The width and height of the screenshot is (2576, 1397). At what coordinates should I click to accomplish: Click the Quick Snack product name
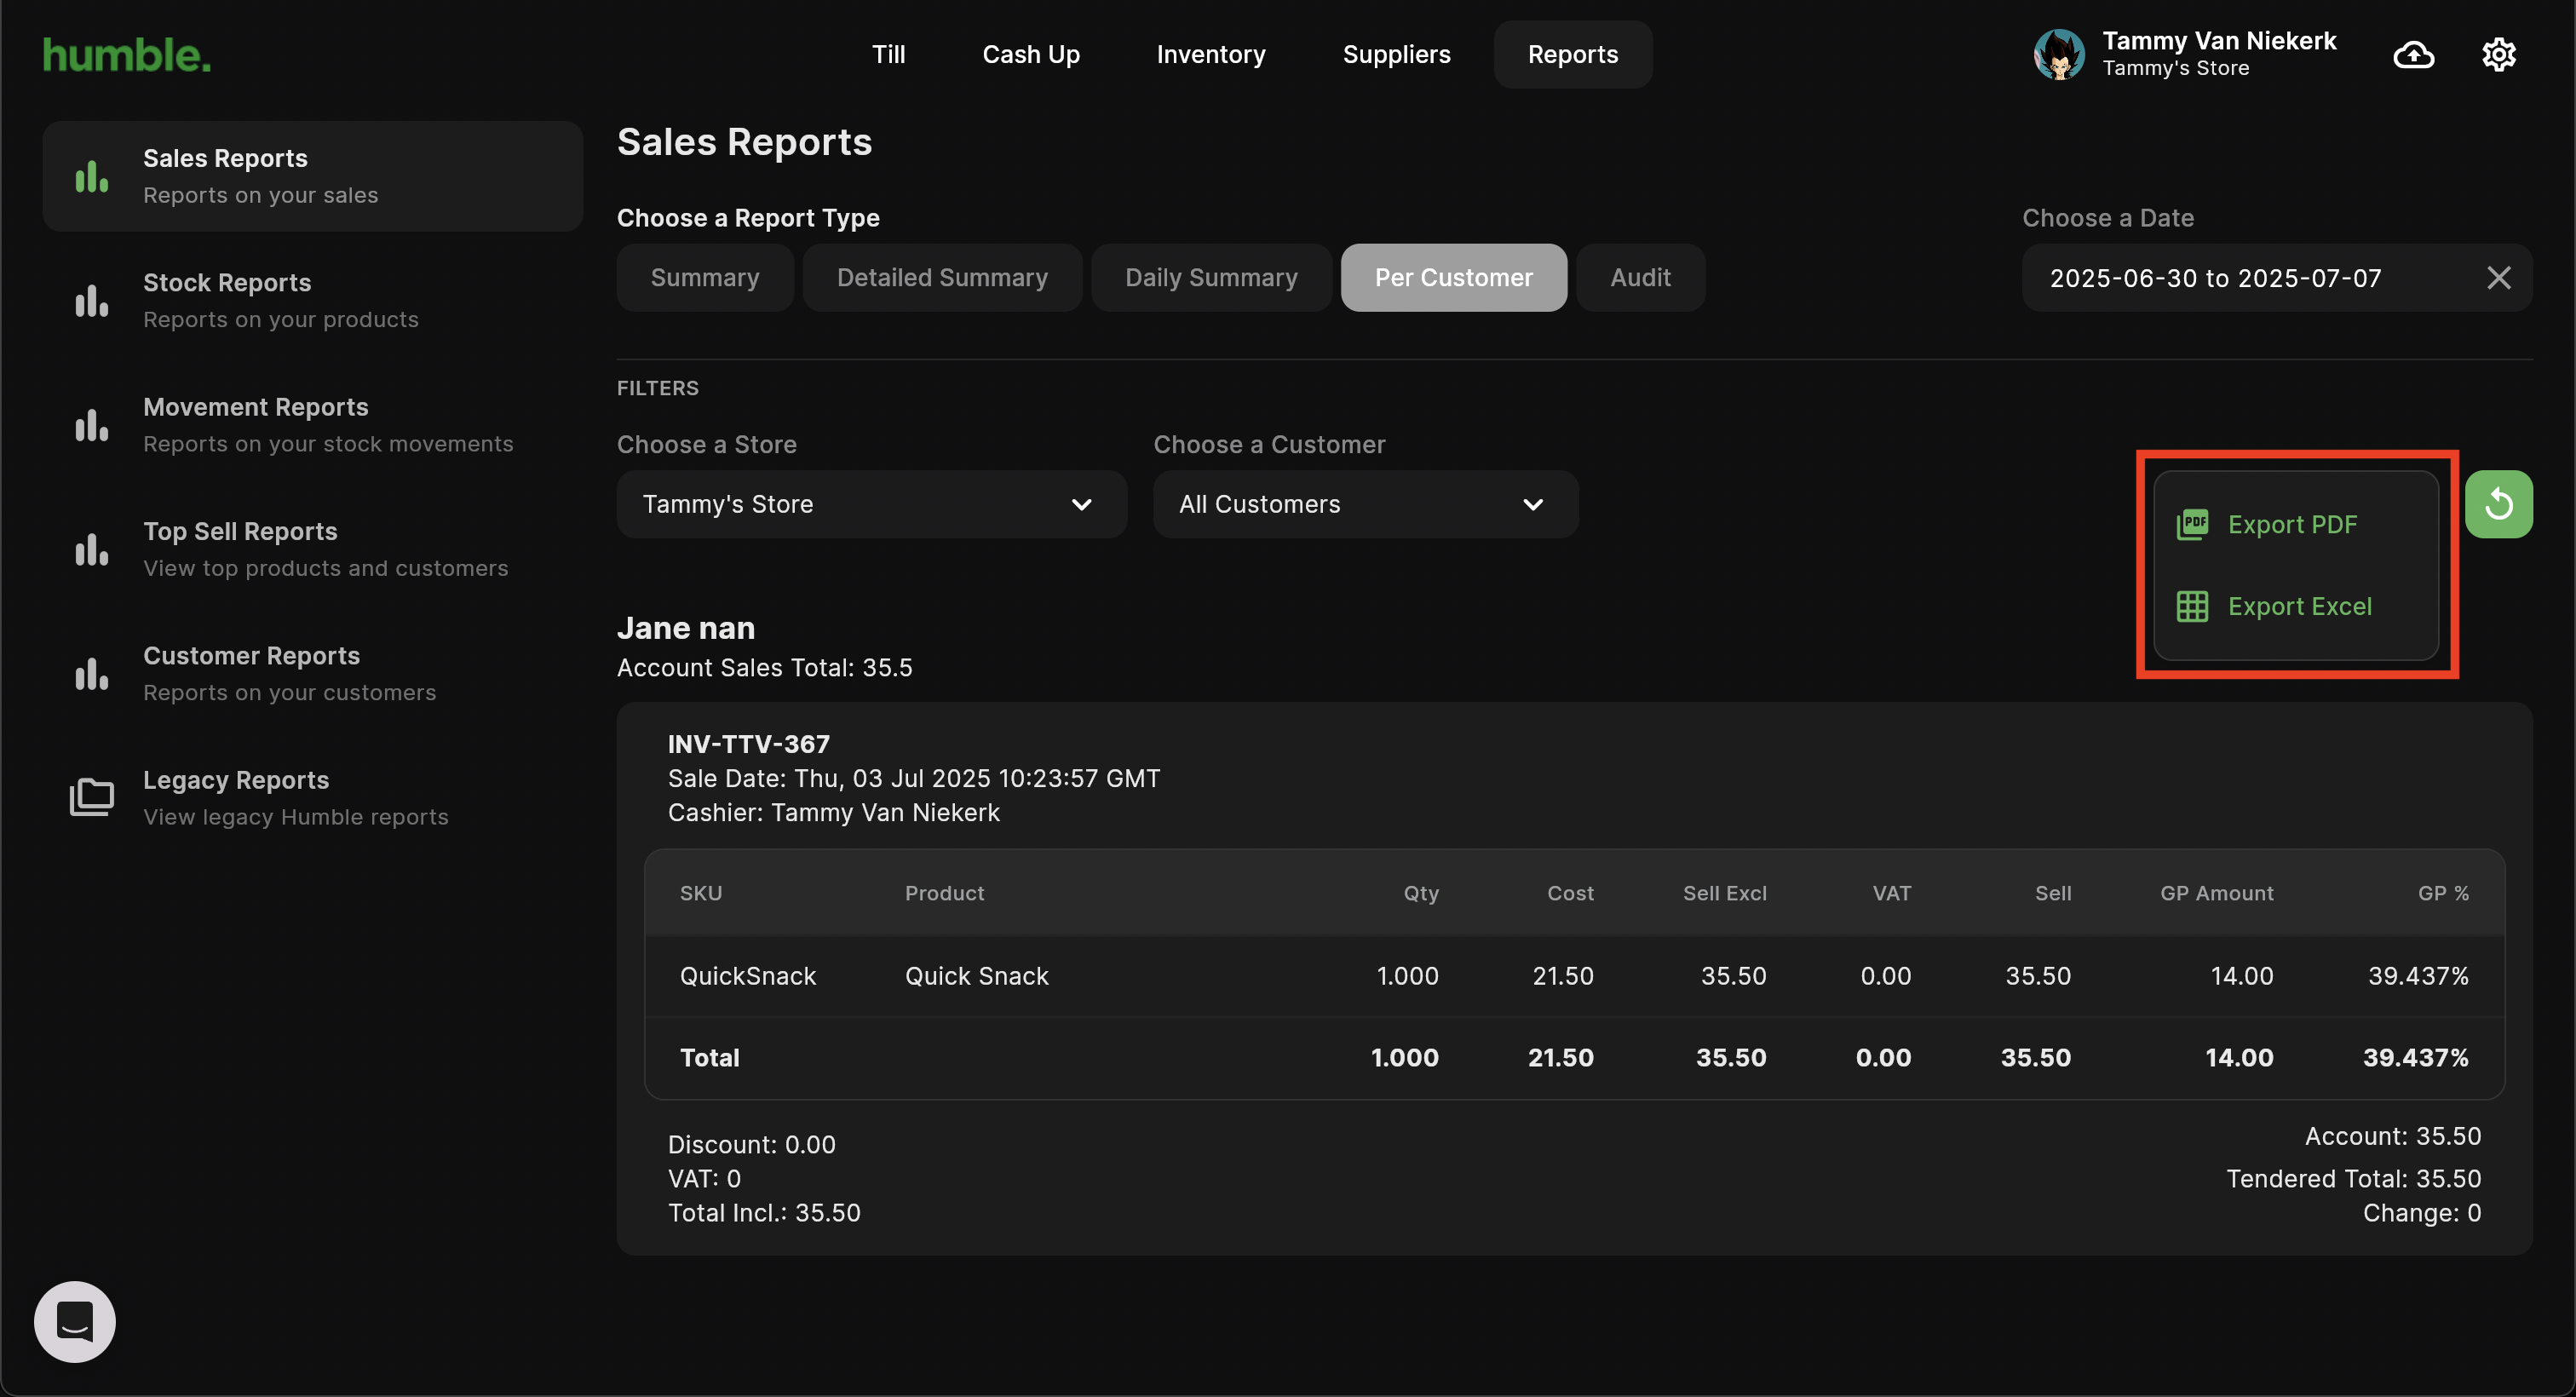(x=976, y=976)
